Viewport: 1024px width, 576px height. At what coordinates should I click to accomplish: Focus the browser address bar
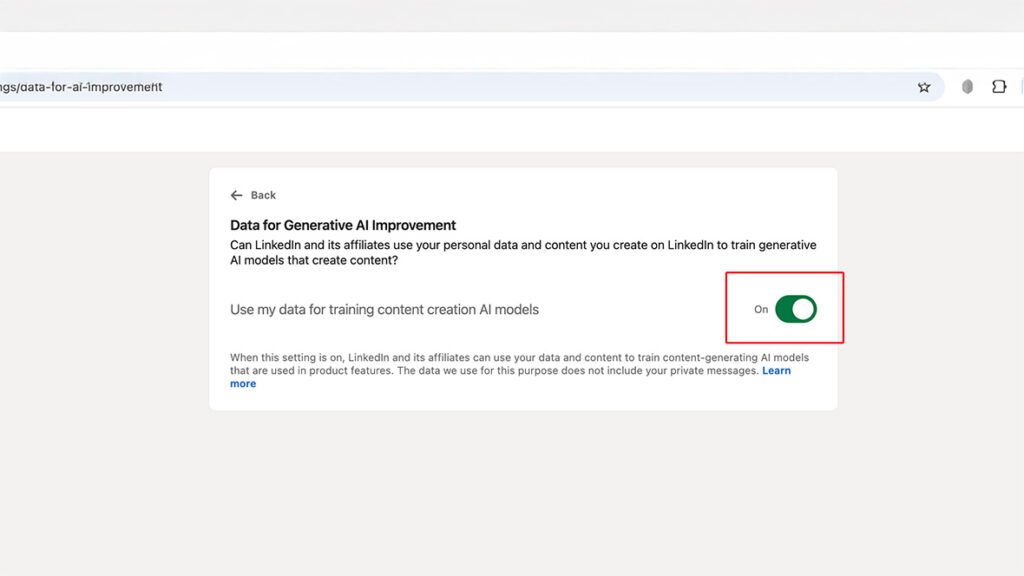500,87
